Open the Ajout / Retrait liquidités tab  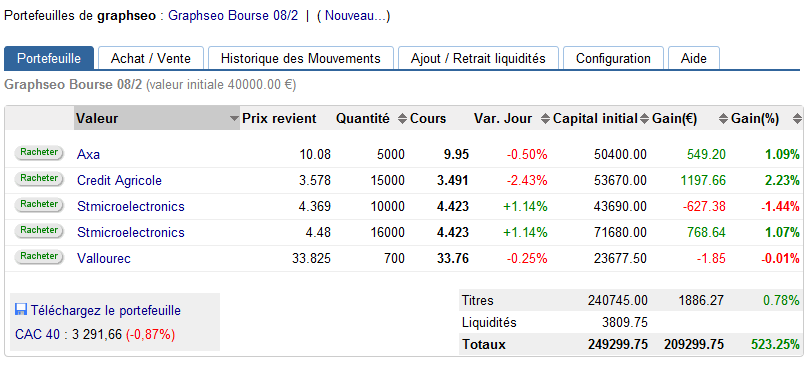coord(478,58)
